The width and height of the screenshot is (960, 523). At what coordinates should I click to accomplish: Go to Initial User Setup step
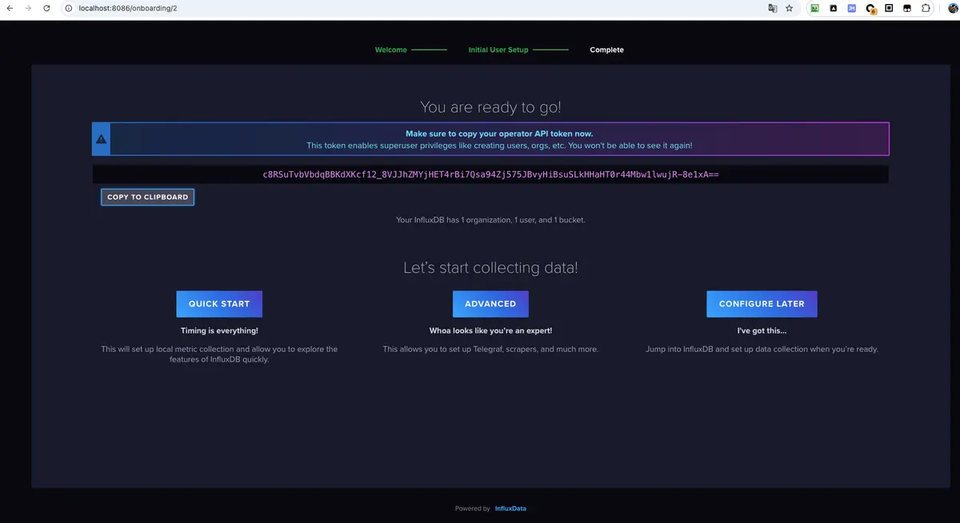tap(498, 50)
